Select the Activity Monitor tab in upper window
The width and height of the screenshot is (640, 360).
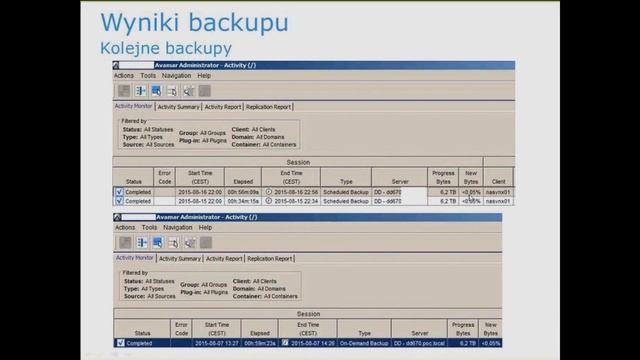click(x=133, y=106)
